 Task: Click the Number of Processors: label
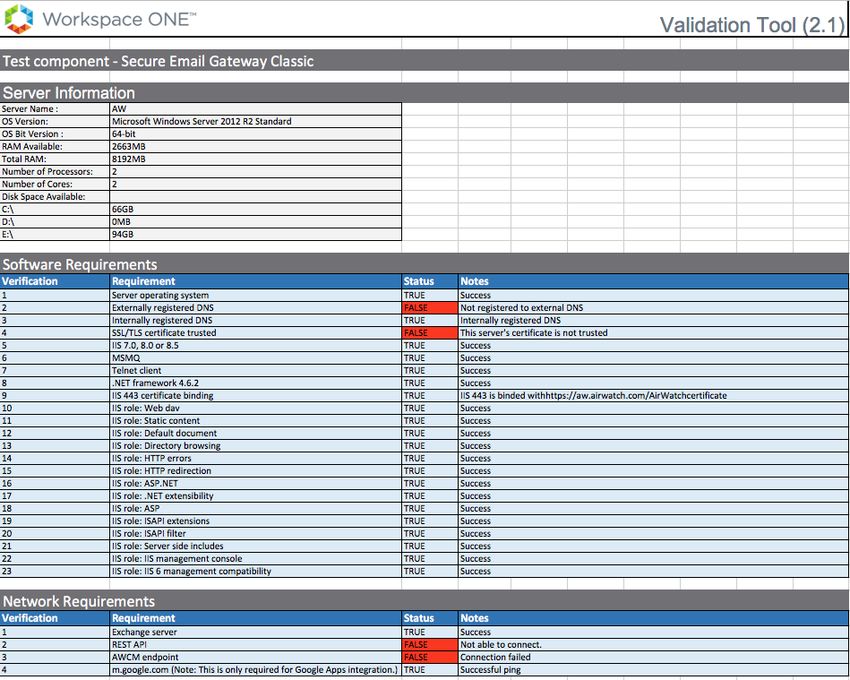(55, 171)
